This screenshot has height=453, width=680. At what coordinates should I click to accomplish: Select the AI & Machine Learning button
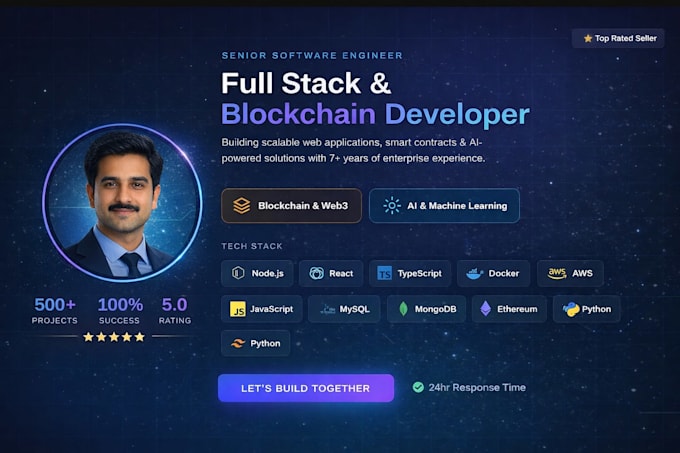coord(444,205)
